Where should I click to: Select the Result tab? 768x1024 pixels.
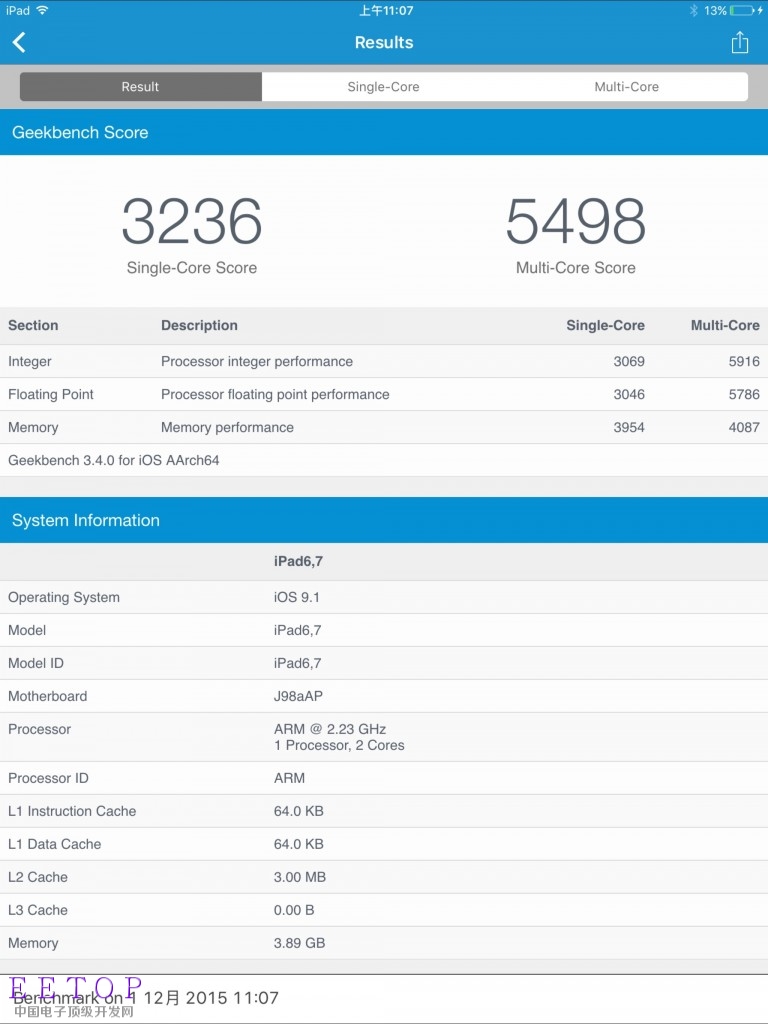tap(140, 87)
